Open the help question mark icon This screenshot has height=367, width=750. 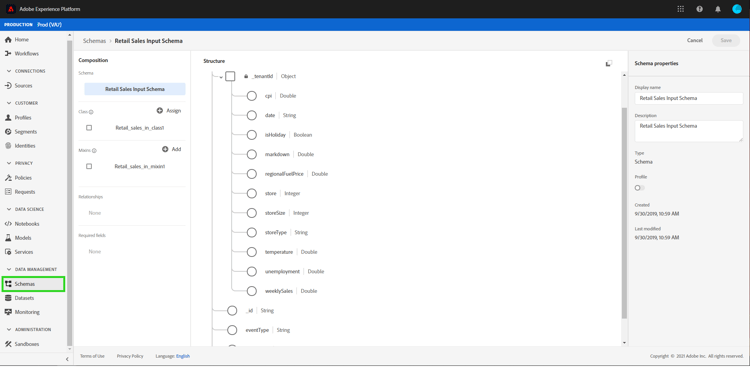[x=699, y=9]
